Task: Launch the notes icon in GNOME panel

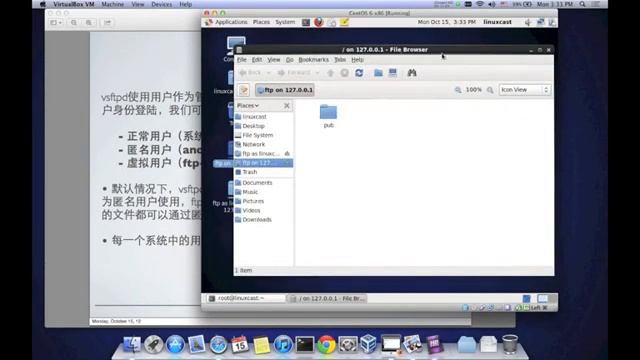Action: coord(344,22)
